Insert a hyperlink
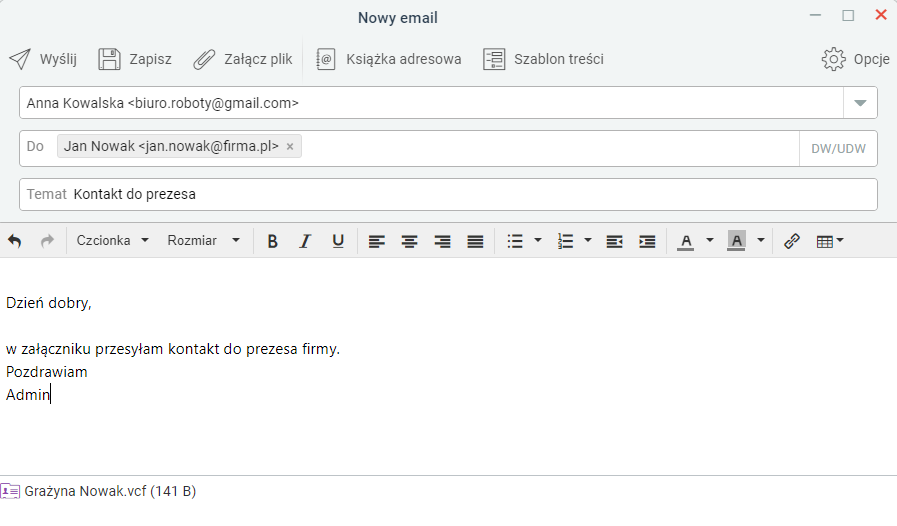Screen dimensions: 897x526 point(792,242)
